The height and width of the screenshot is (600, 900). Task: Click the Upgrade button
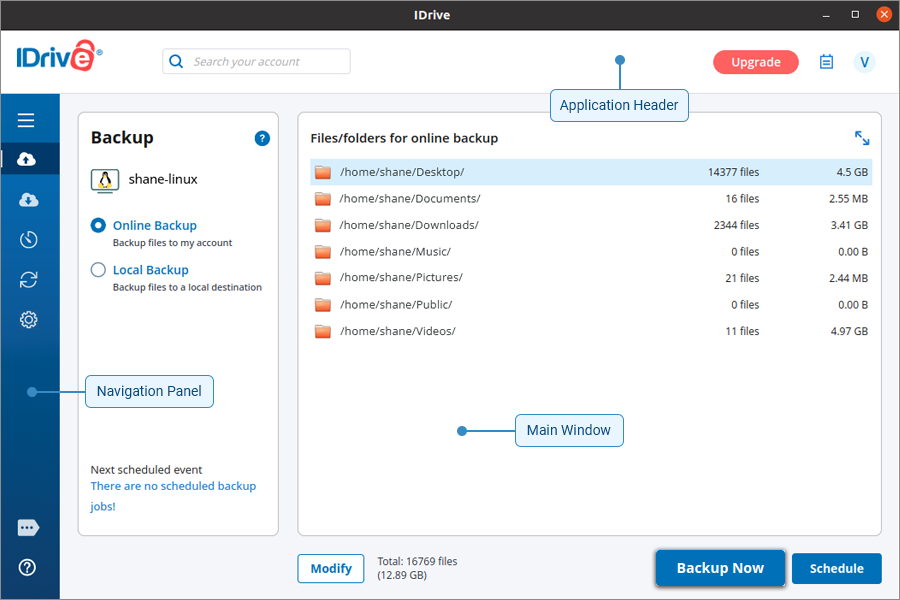click(755, 62)
